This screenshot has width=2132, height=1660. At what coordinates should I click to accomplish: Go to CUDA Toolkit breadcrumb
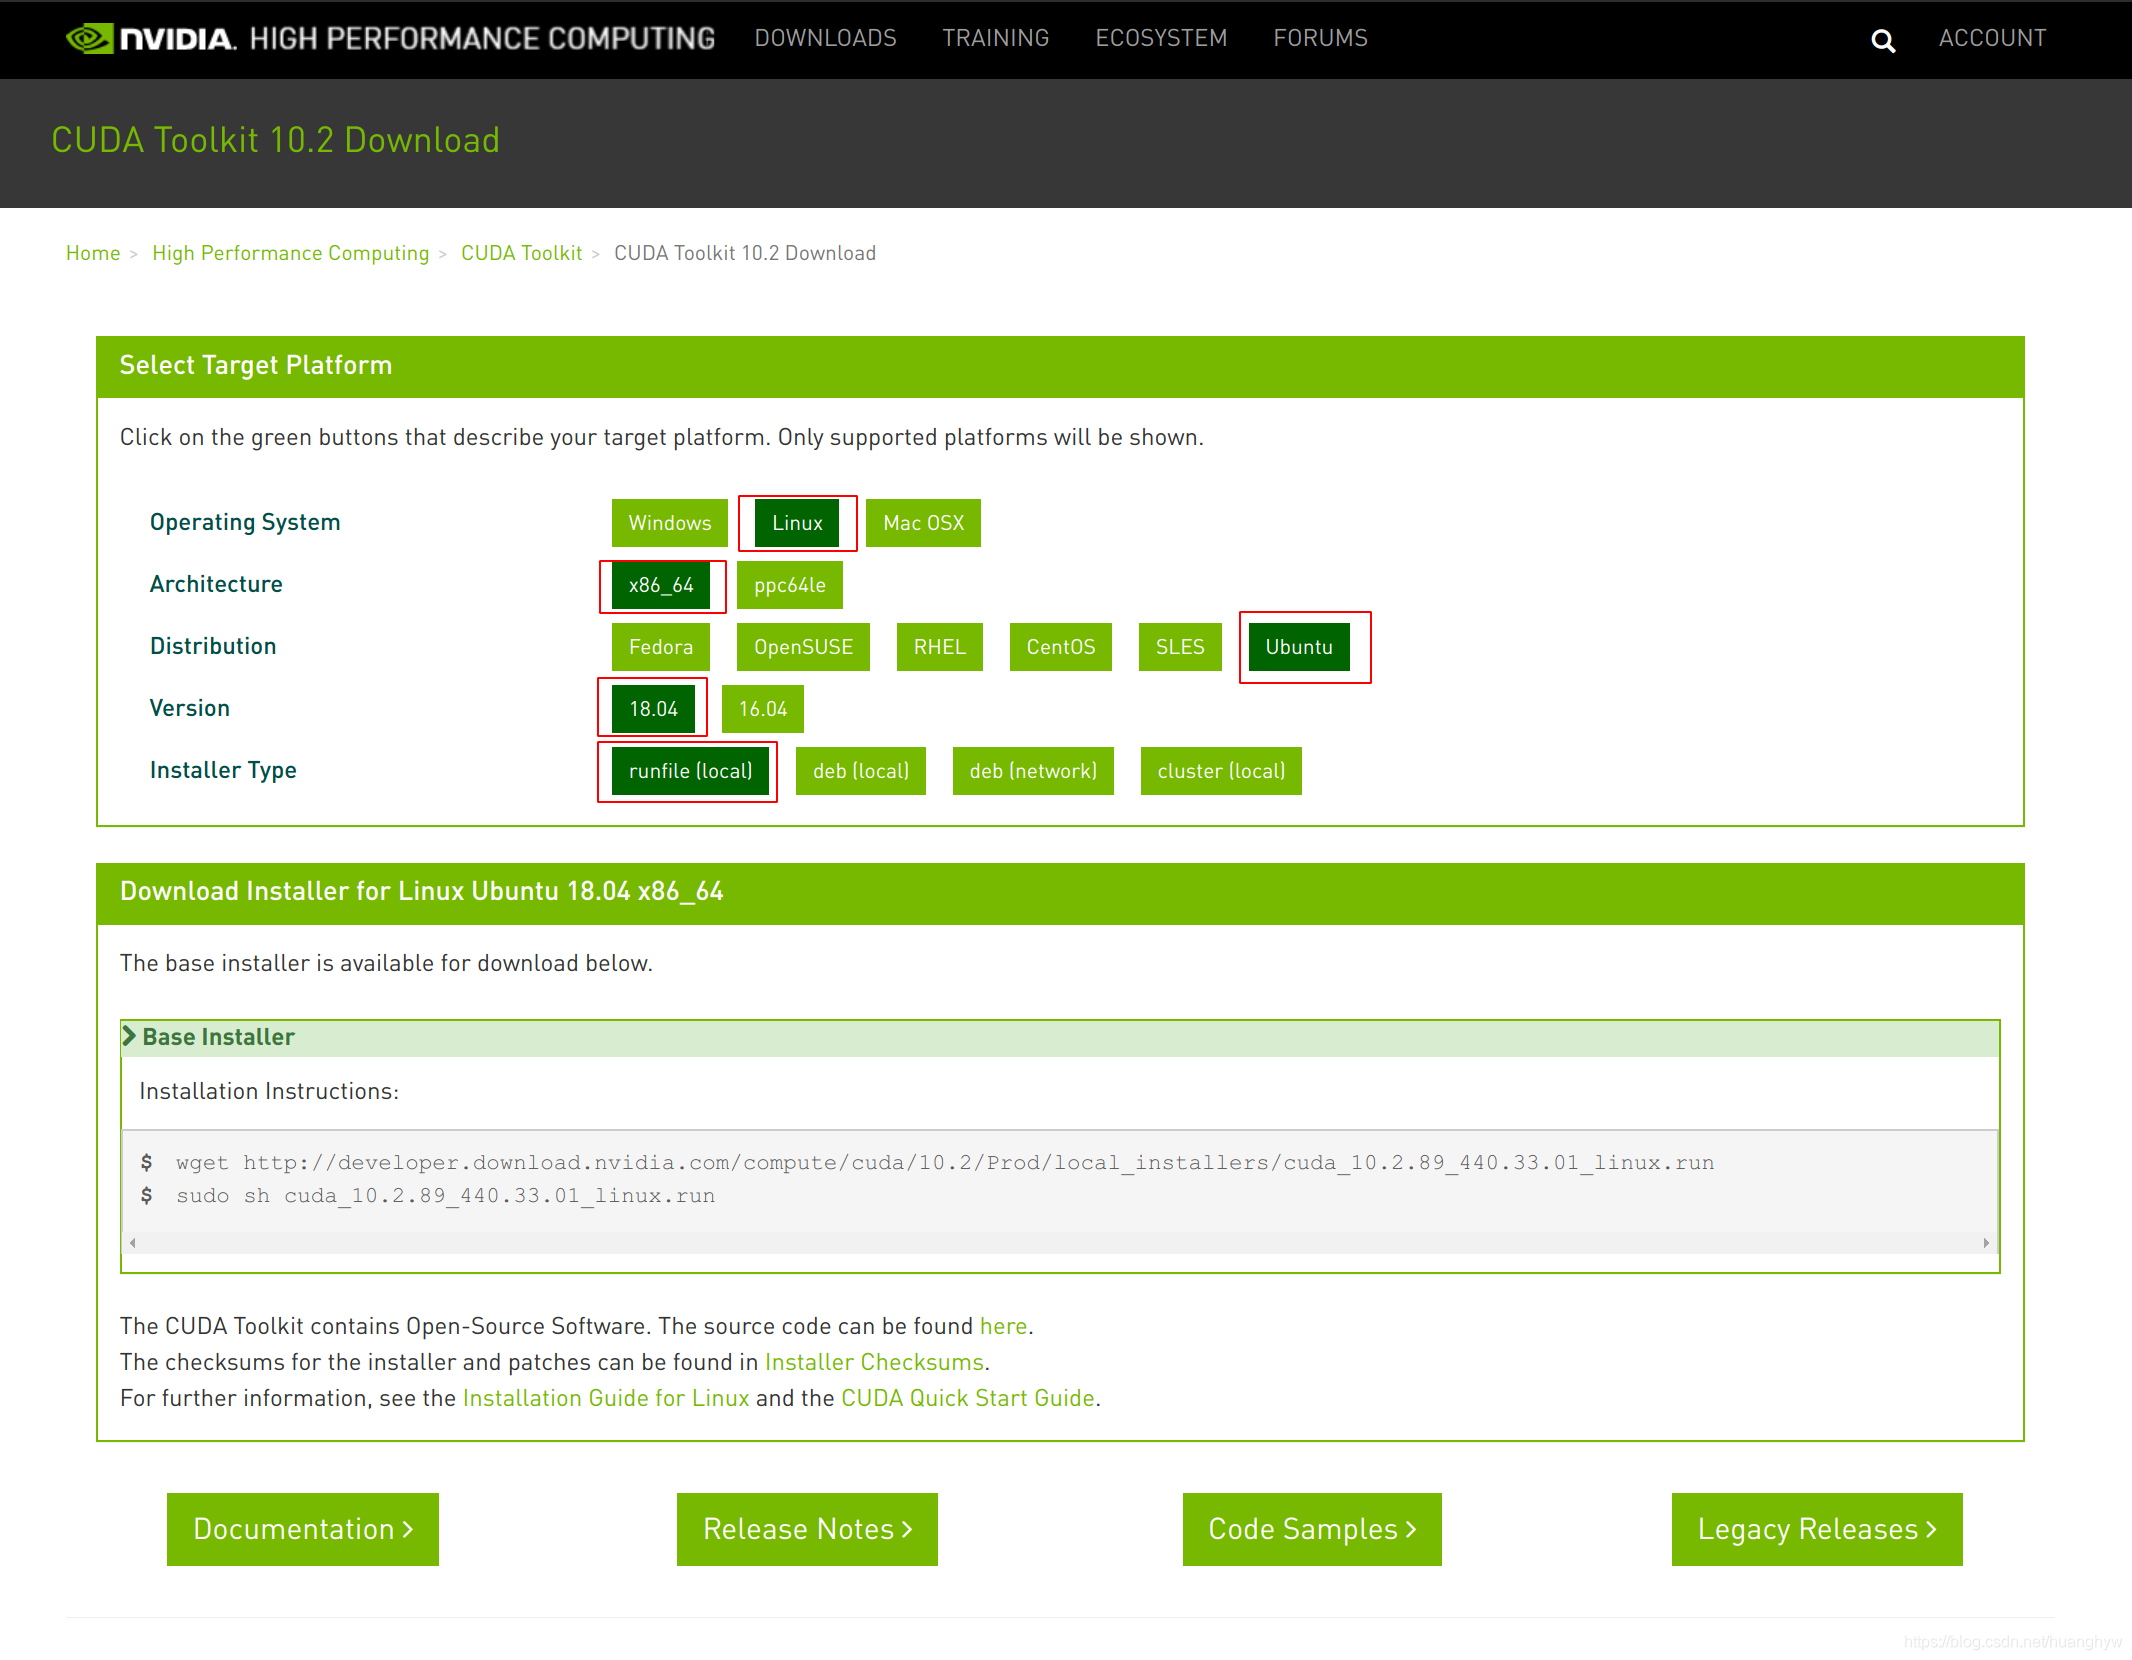(x=521, y=253)
